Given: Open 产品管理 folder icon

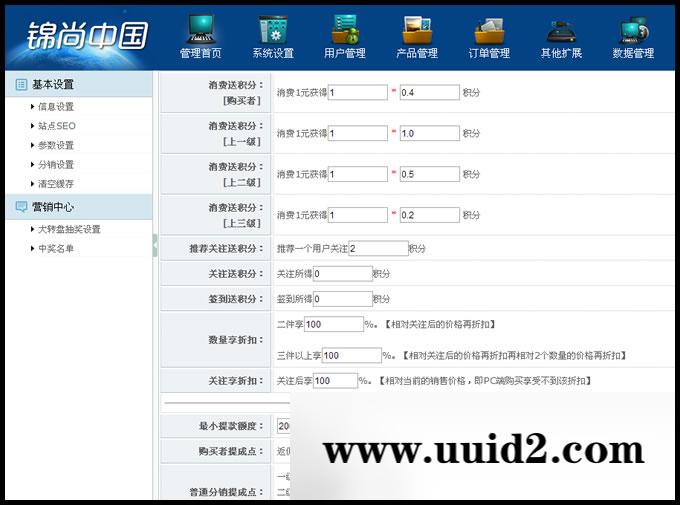Looking at the screenshot, I should coord(417,30).
